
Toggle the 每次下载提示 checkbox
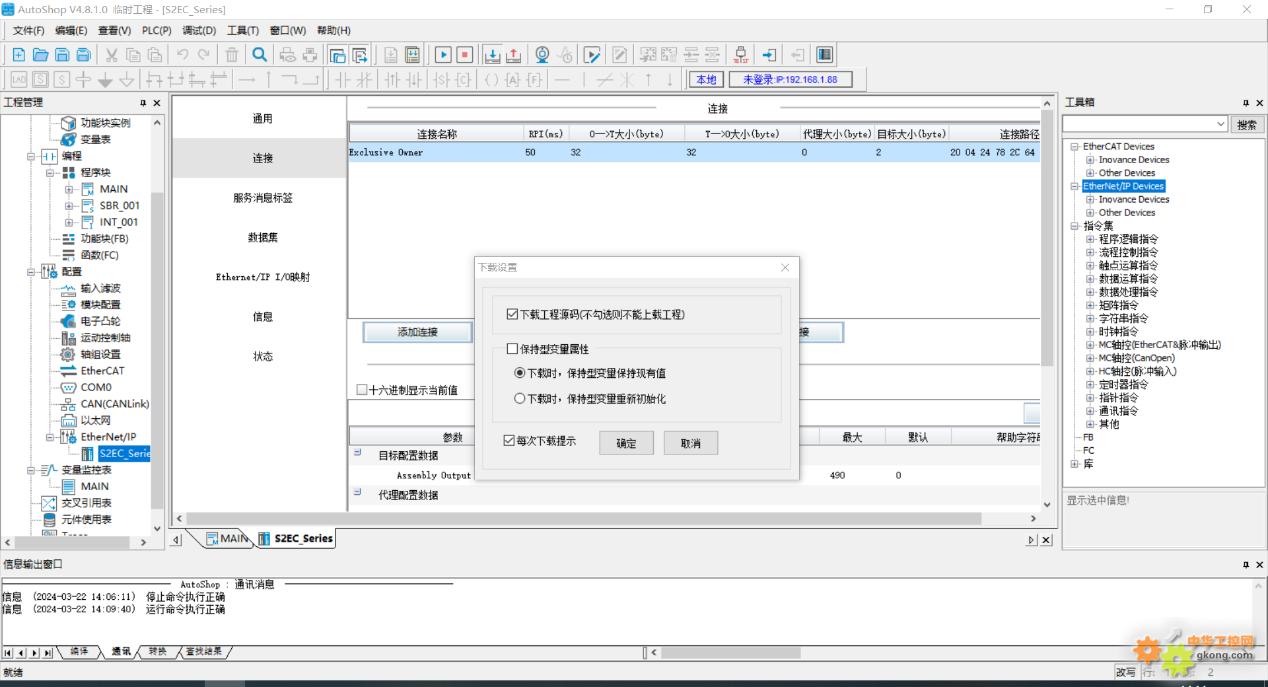click(x=510, y=441)
